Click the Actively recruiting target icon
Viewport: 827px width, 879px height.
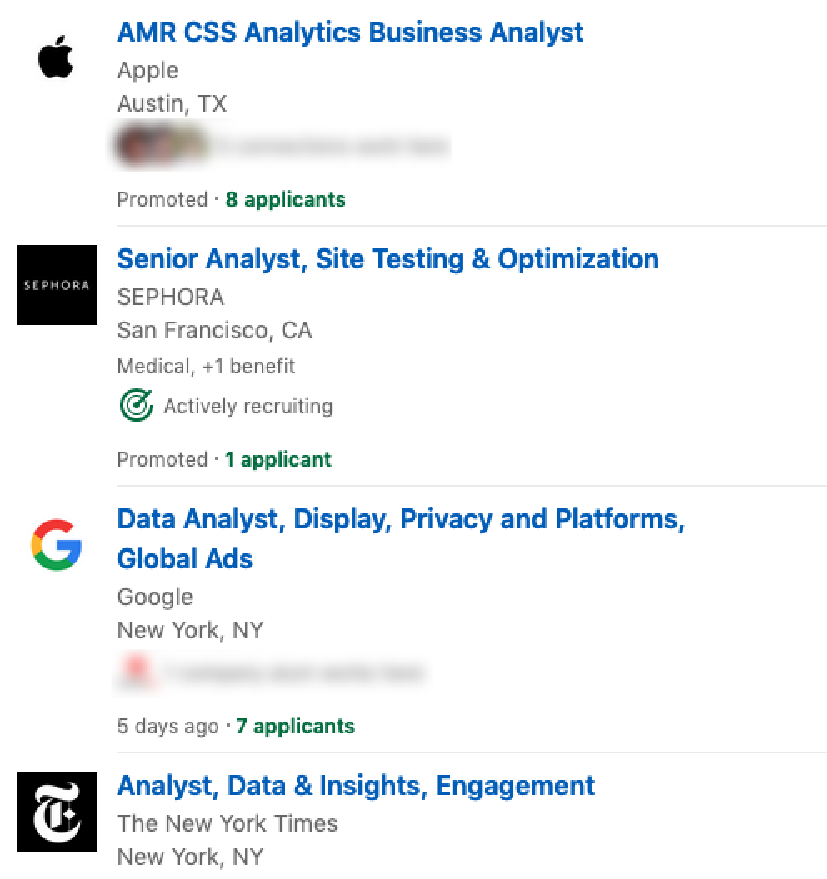click(x=136, y=406)
